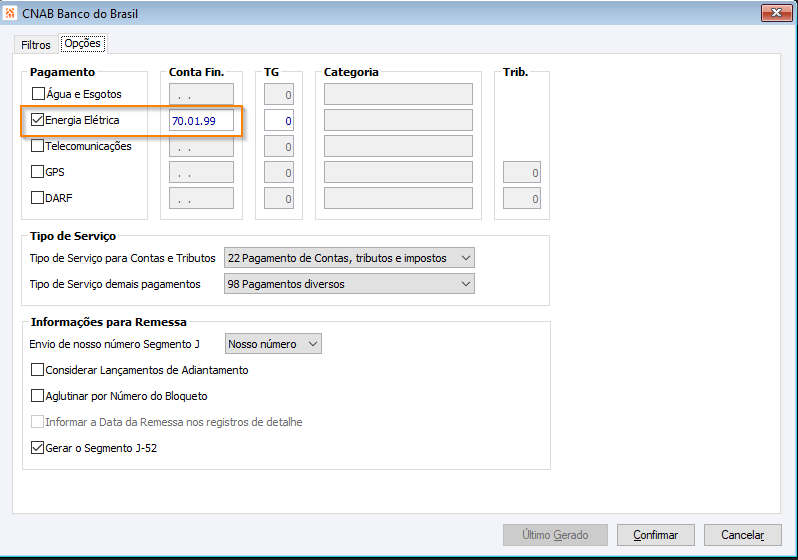798x560 pixels.
Task: Click Trib. field in DARF row
Action: coord(522,199)
